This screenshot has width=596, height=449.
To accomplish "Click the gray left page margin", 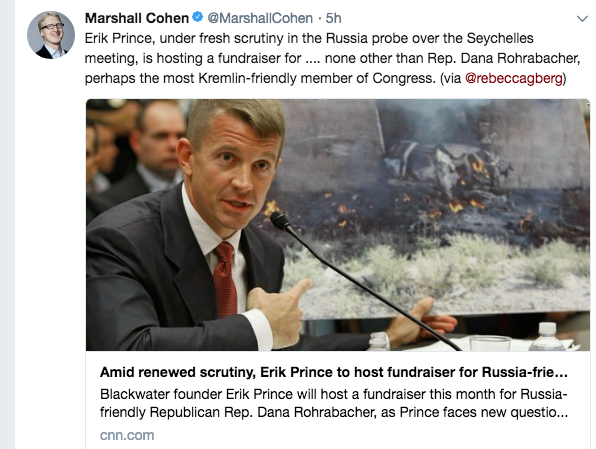I will (7, 224).
